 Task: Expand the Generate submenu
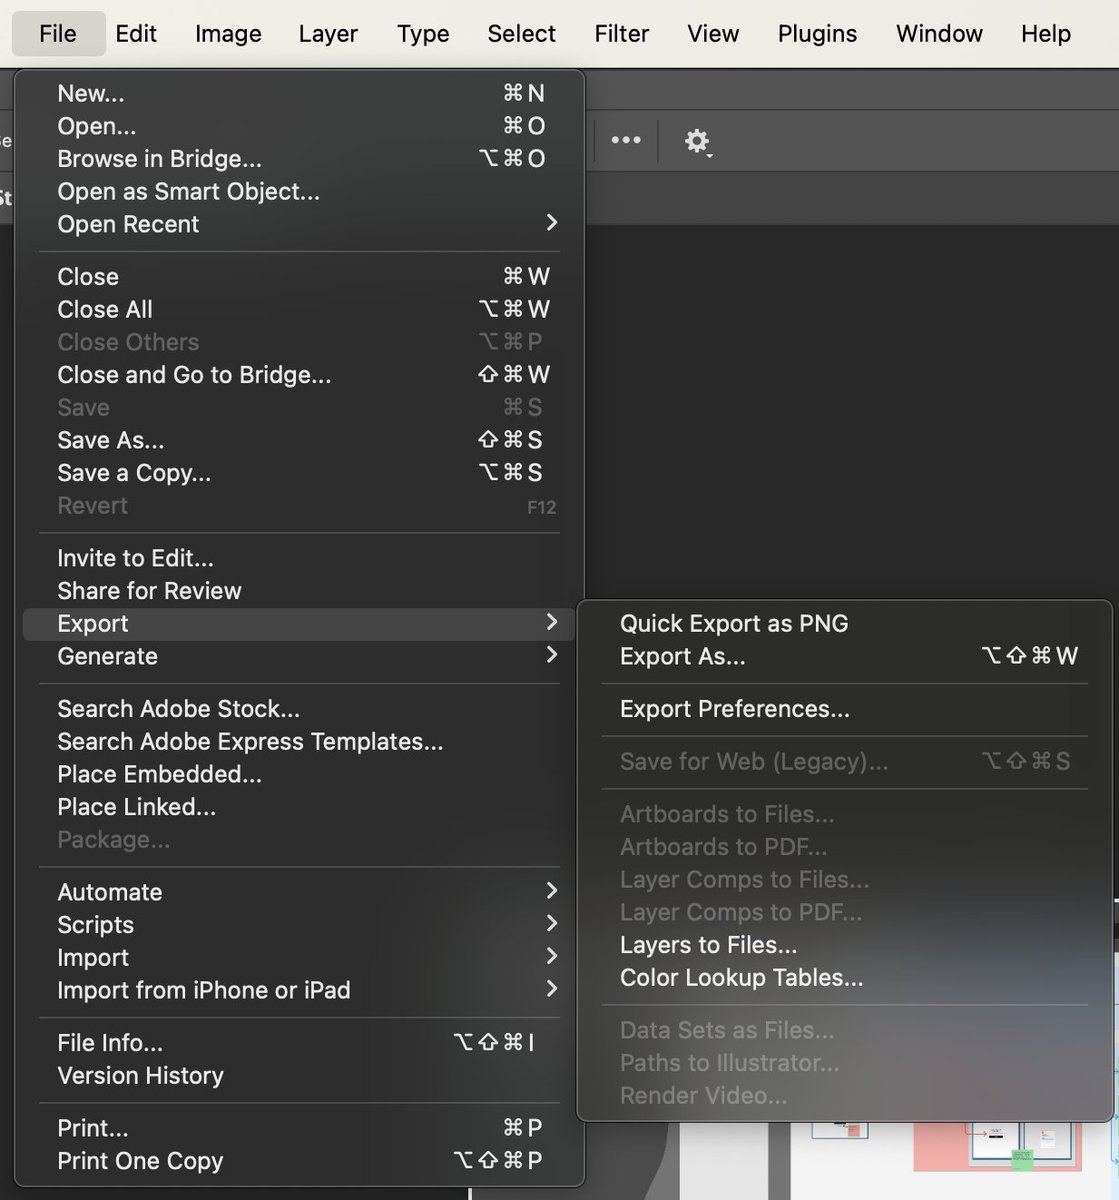pyautogui.click(x=299, y=656)
